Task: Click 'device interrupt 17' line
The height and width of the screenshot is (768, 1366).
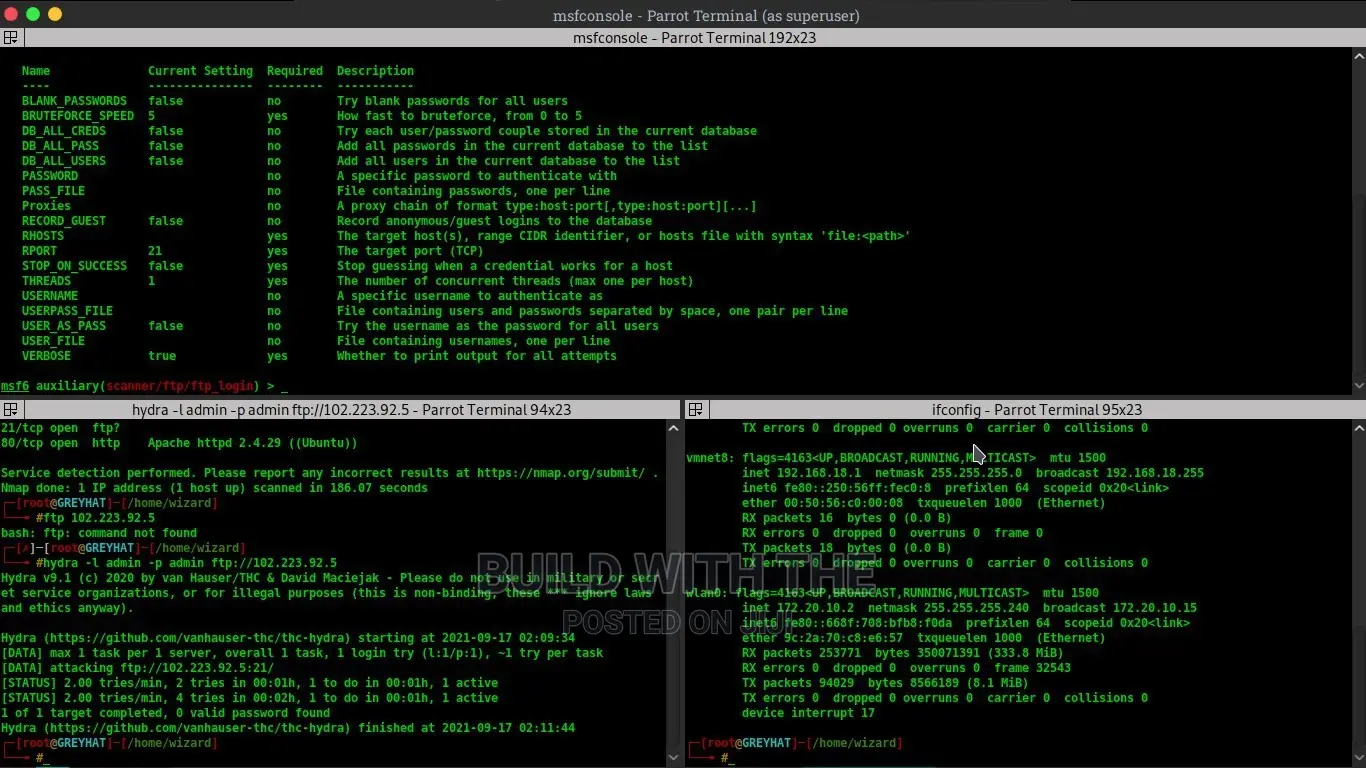Action: [809, 713]
